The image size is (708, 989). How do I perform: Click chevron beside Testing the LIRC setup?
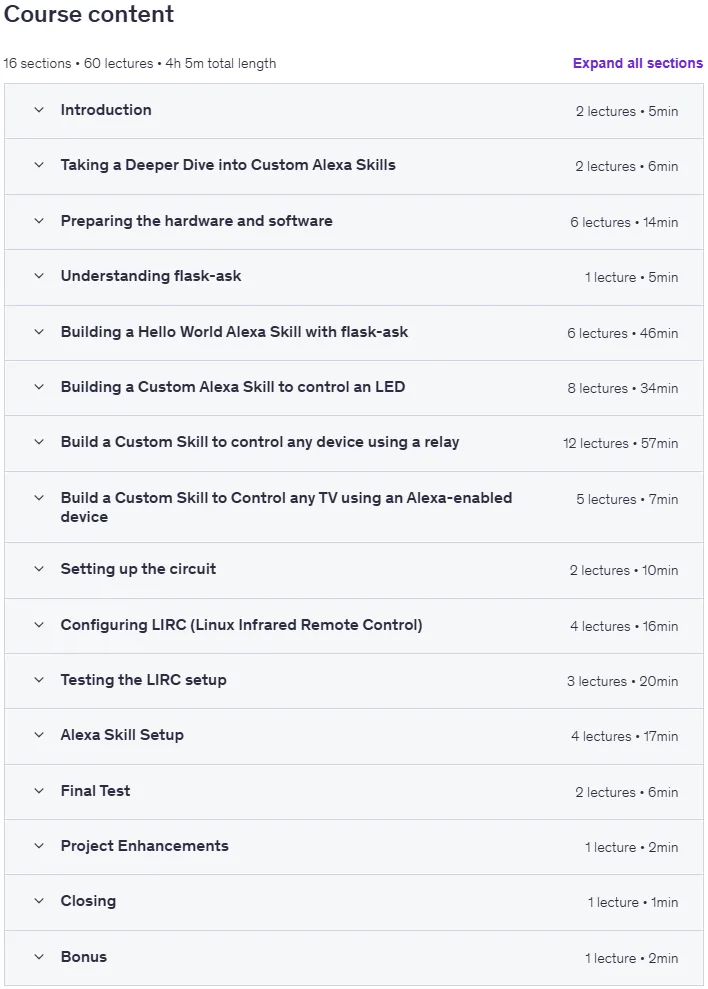[39, 680]
